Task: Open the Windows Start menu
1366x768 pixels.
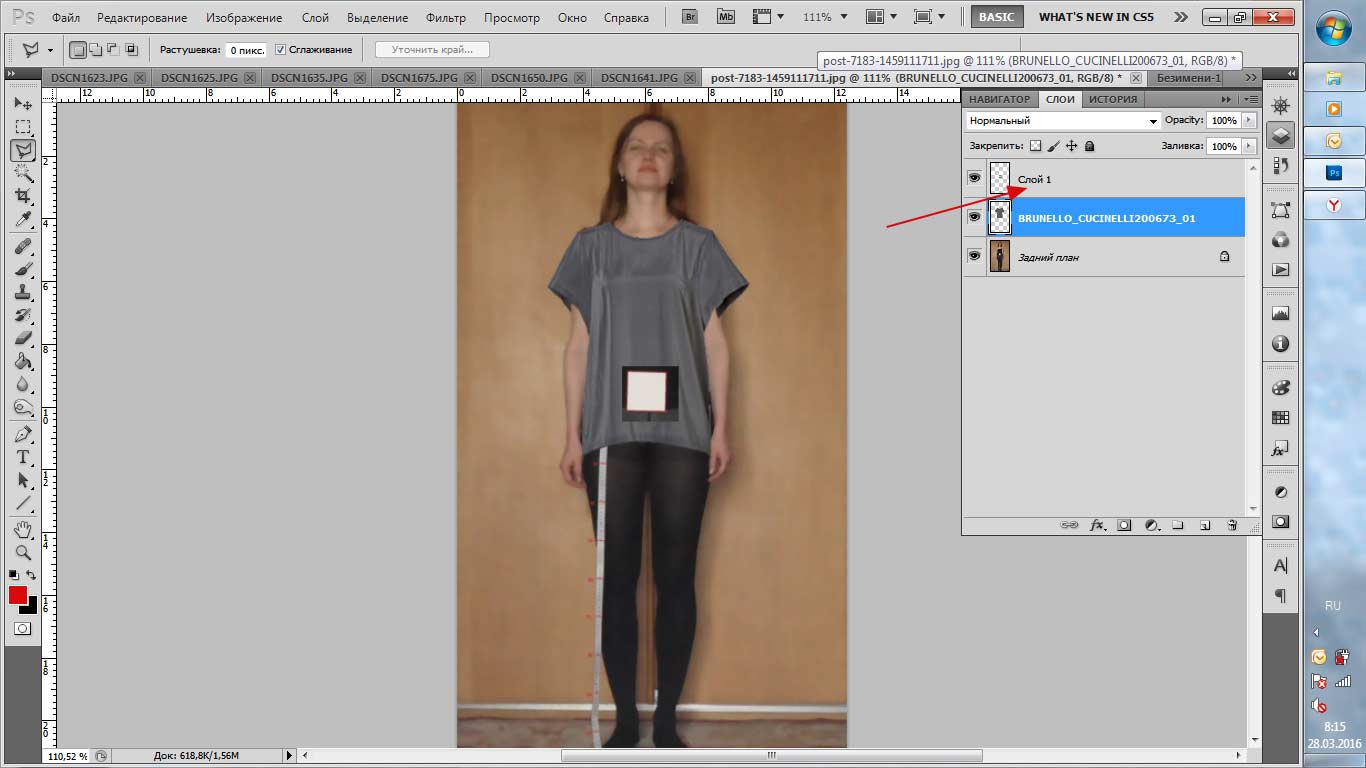Action: tap(1334, 30)
